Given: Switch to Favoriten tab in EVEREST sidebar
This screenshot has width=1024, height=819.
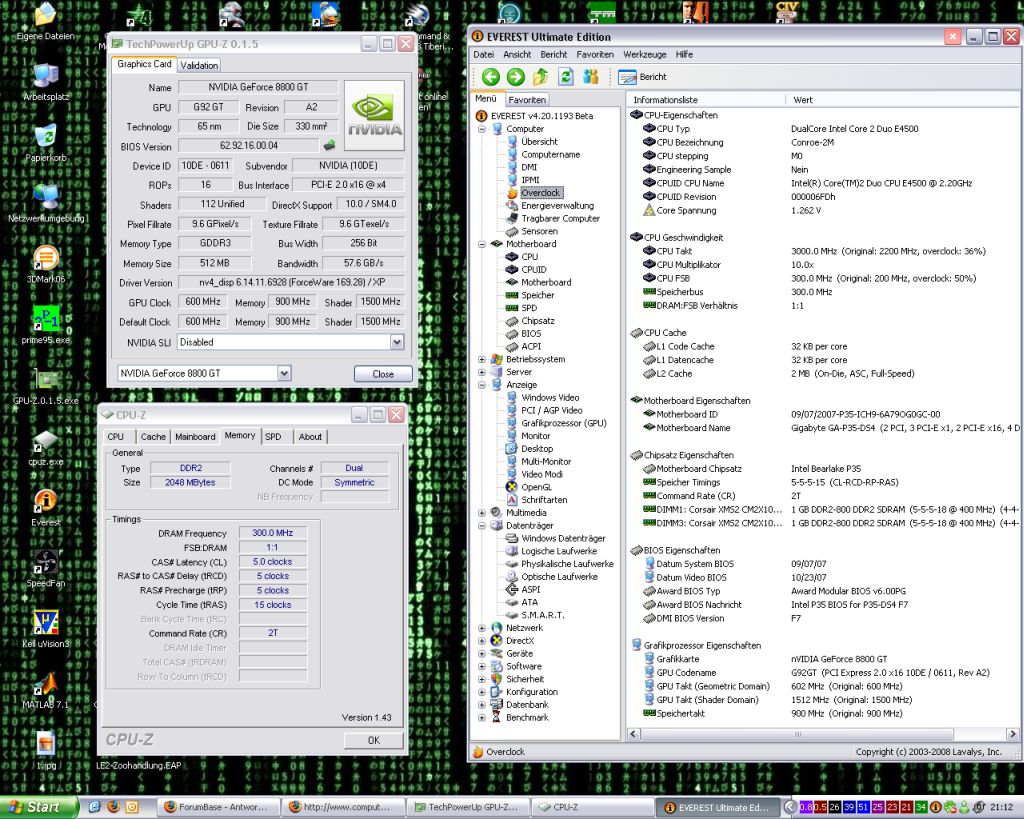Looking at the screenshot, I should [527, 100].
